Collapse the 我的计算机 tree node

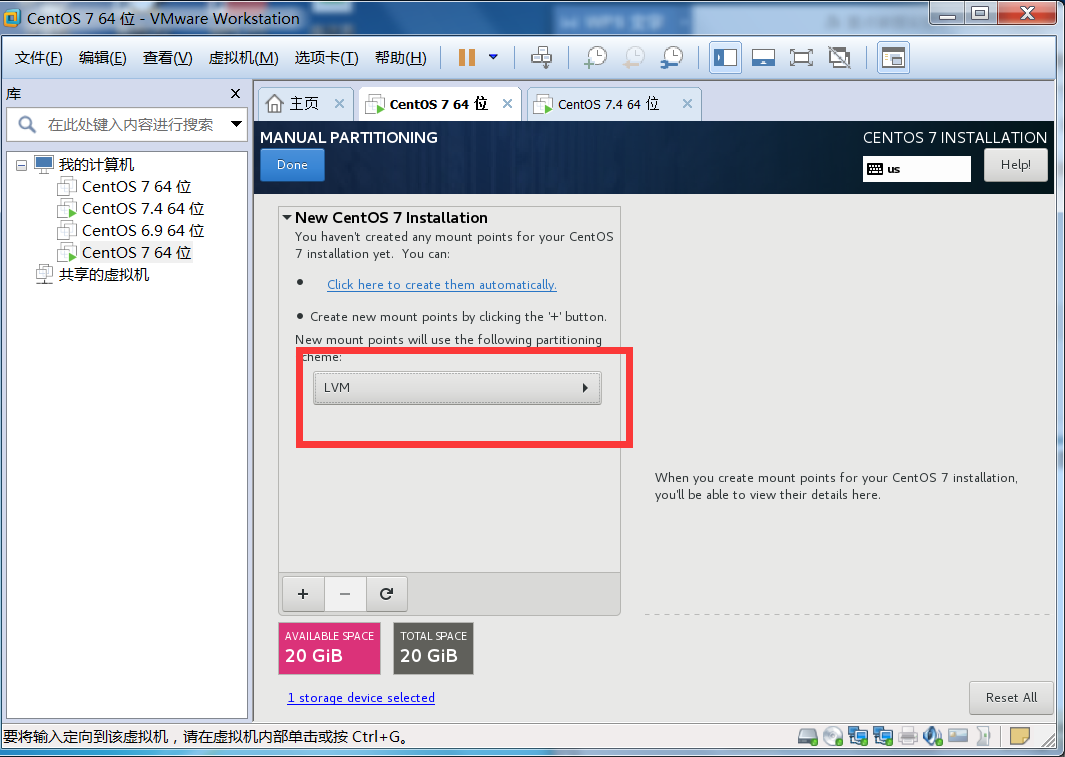point(22,165)
